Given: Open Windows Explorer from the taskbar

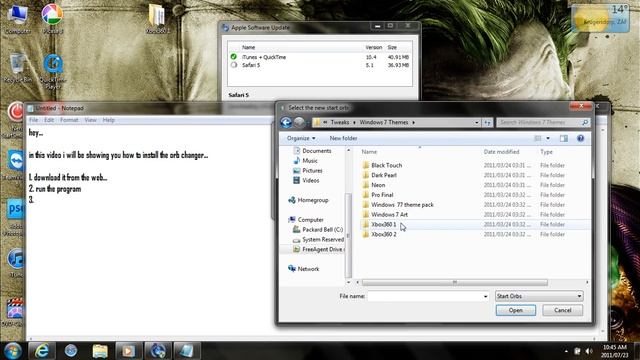Looking at the screenshot, I should (100, 351).
